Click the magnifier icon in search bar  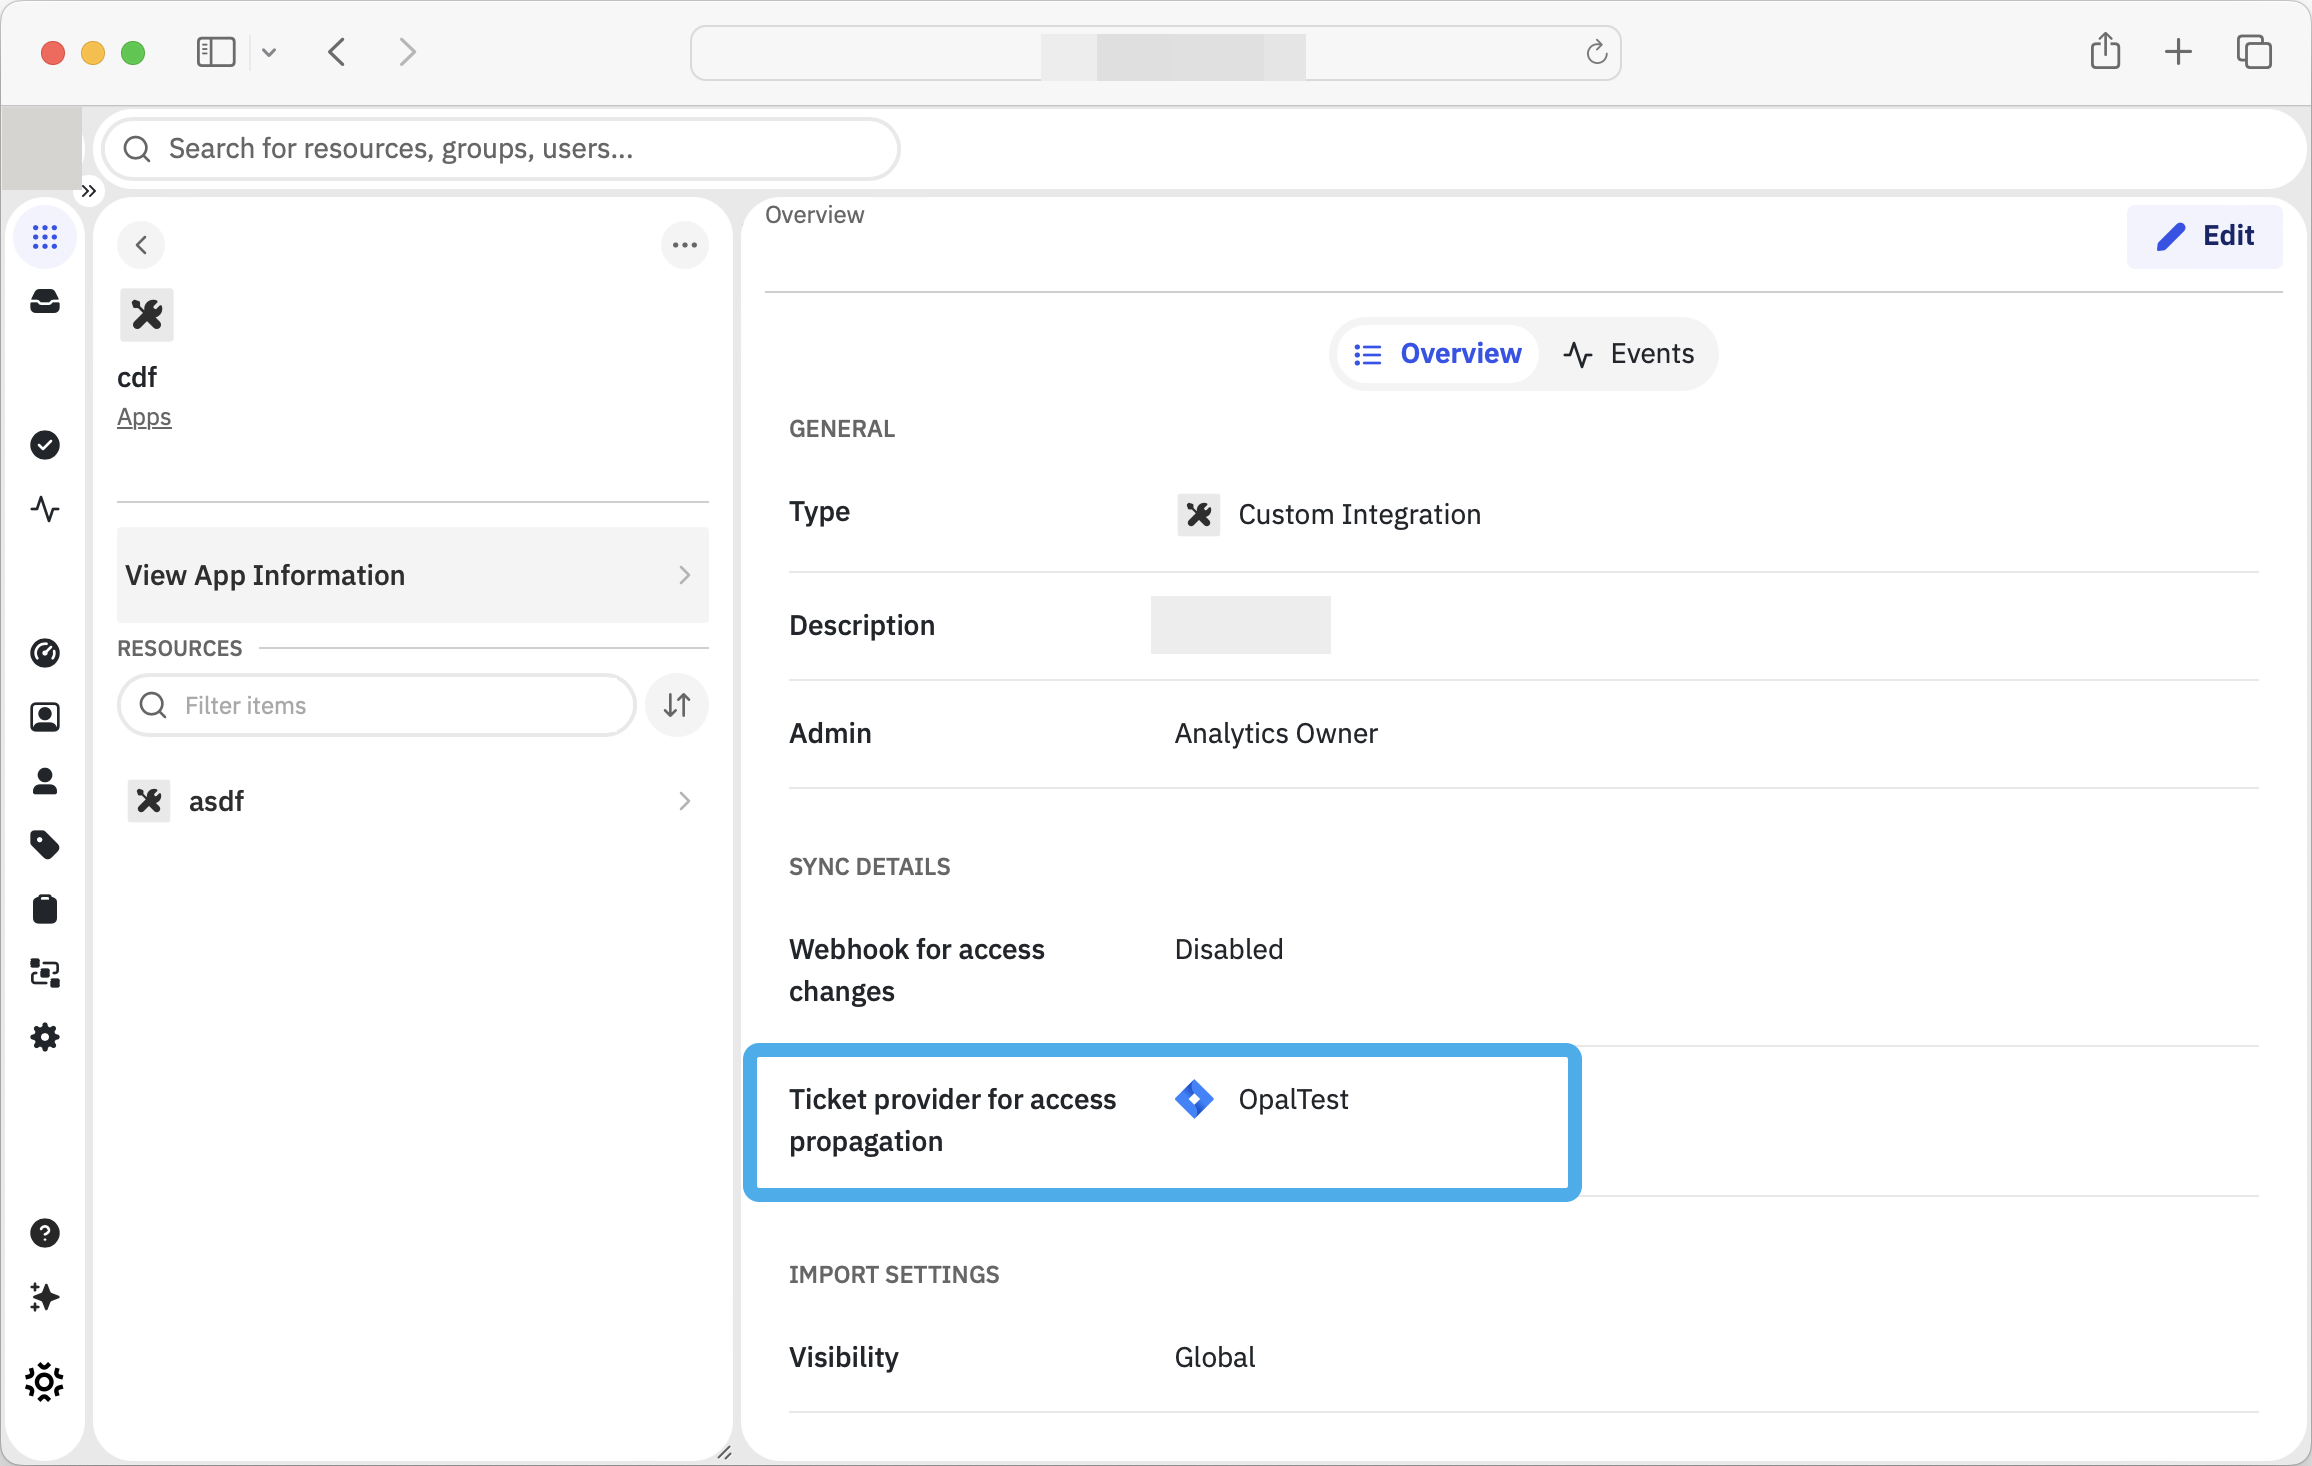(137, 149)
